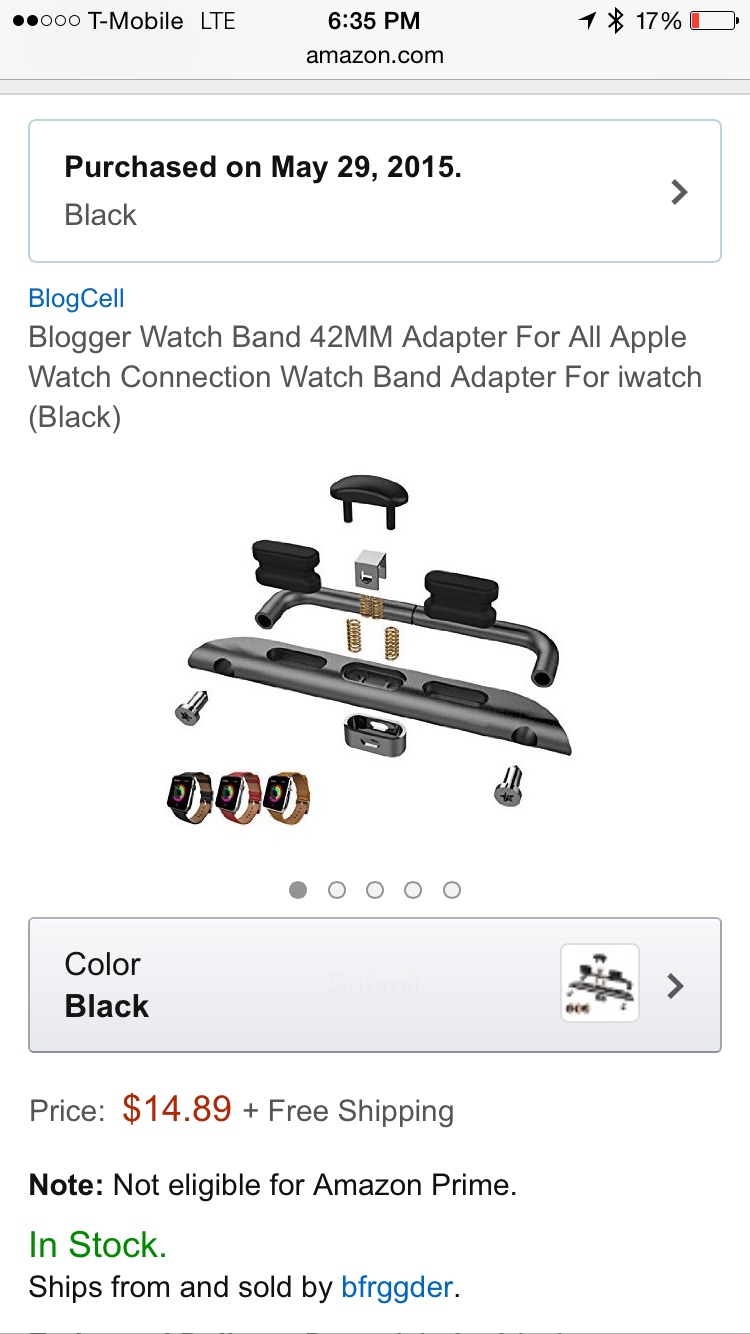Tap the clock showing 6:35 PM
Viewport: 750px width, 1334px height.
point(374,21)
